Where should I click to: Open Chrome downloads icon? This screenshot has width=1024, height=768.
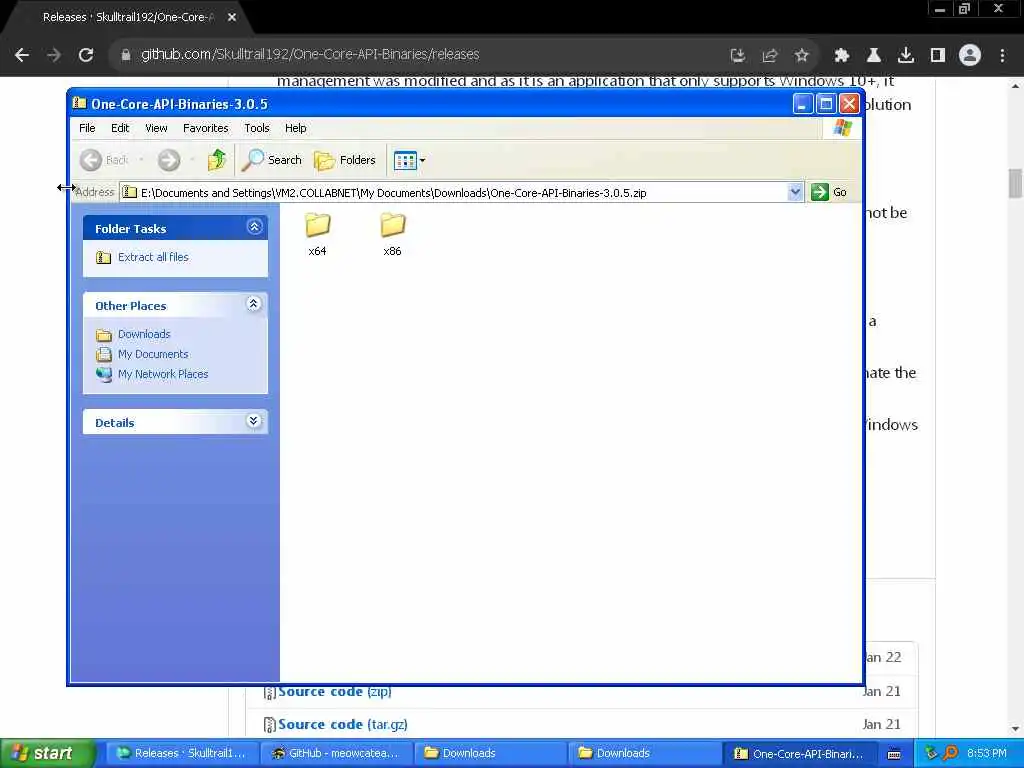[x=905, y=56]
